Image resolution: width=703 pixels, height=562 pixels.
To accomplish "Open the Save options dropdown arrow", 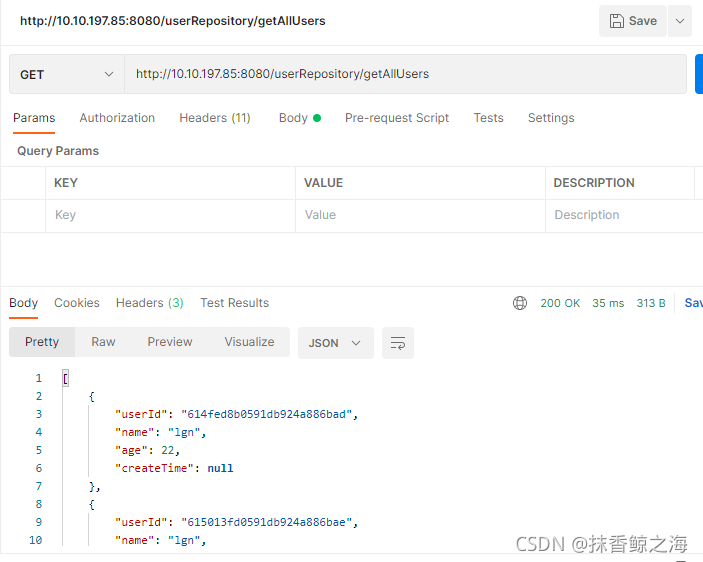I will 680,21.
